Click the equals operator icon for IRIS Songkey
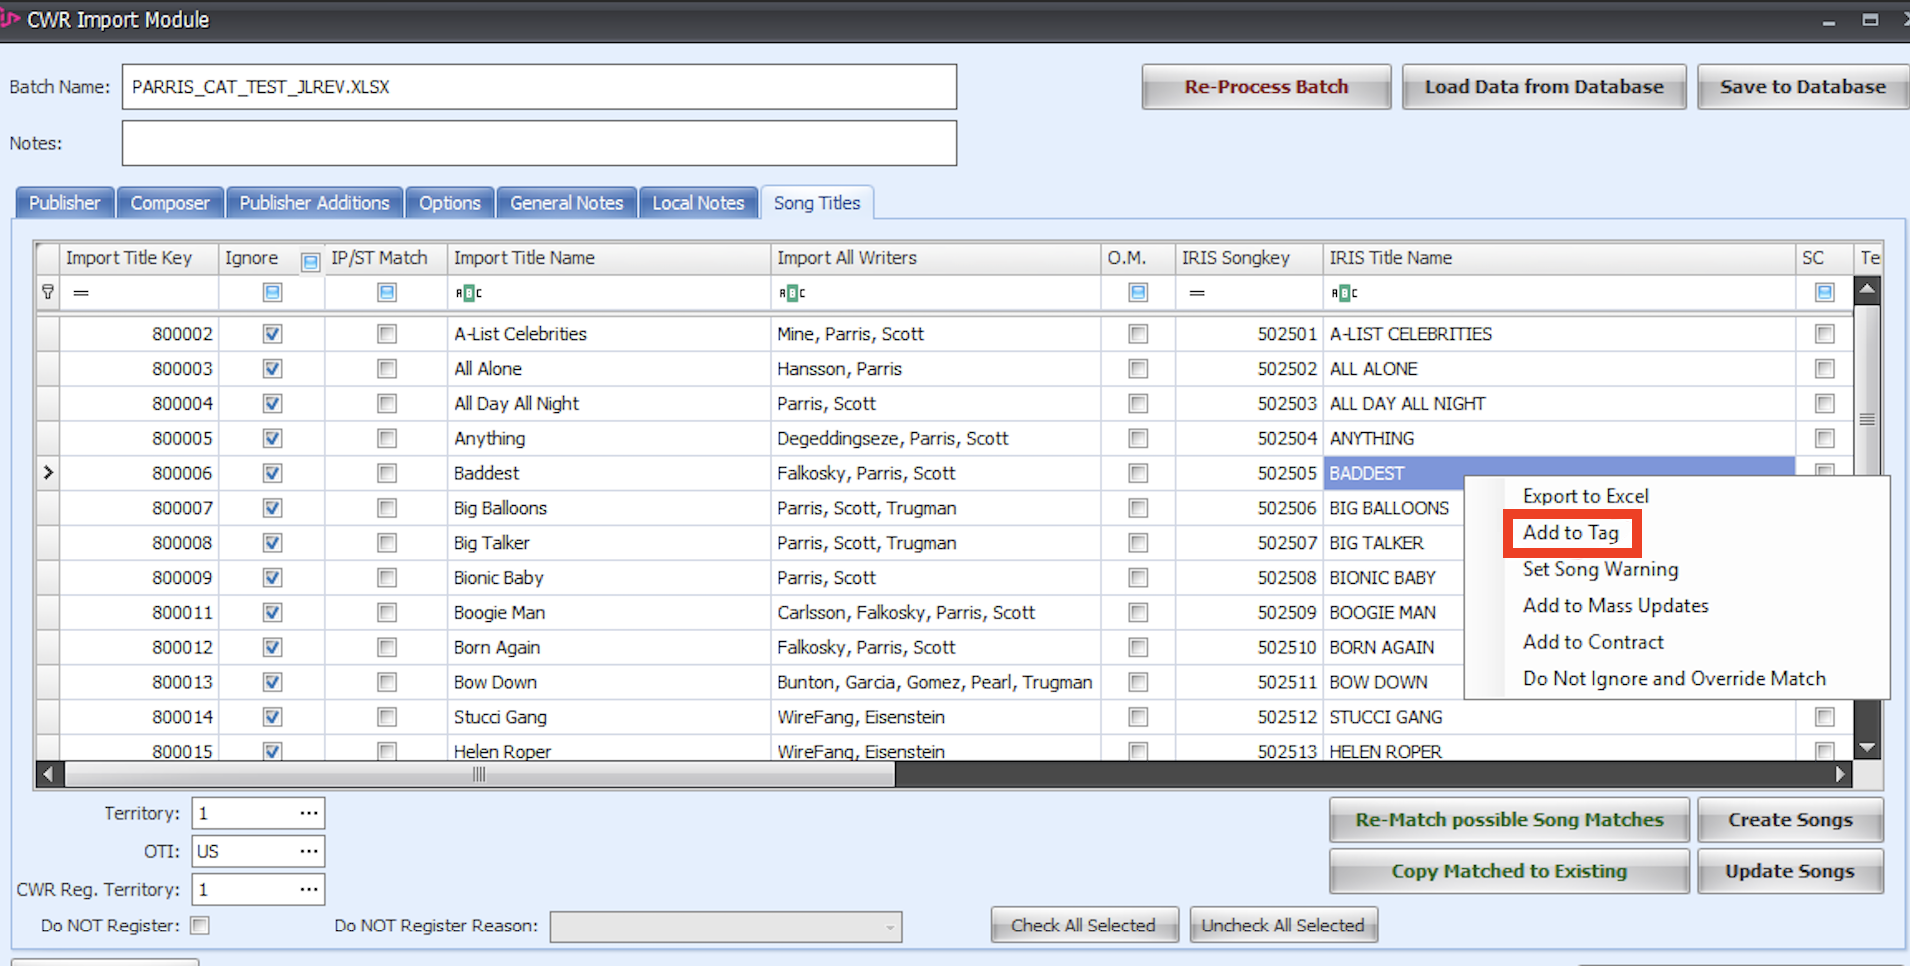Viewport: 1910px width, 966px height. pos(1196,293)
